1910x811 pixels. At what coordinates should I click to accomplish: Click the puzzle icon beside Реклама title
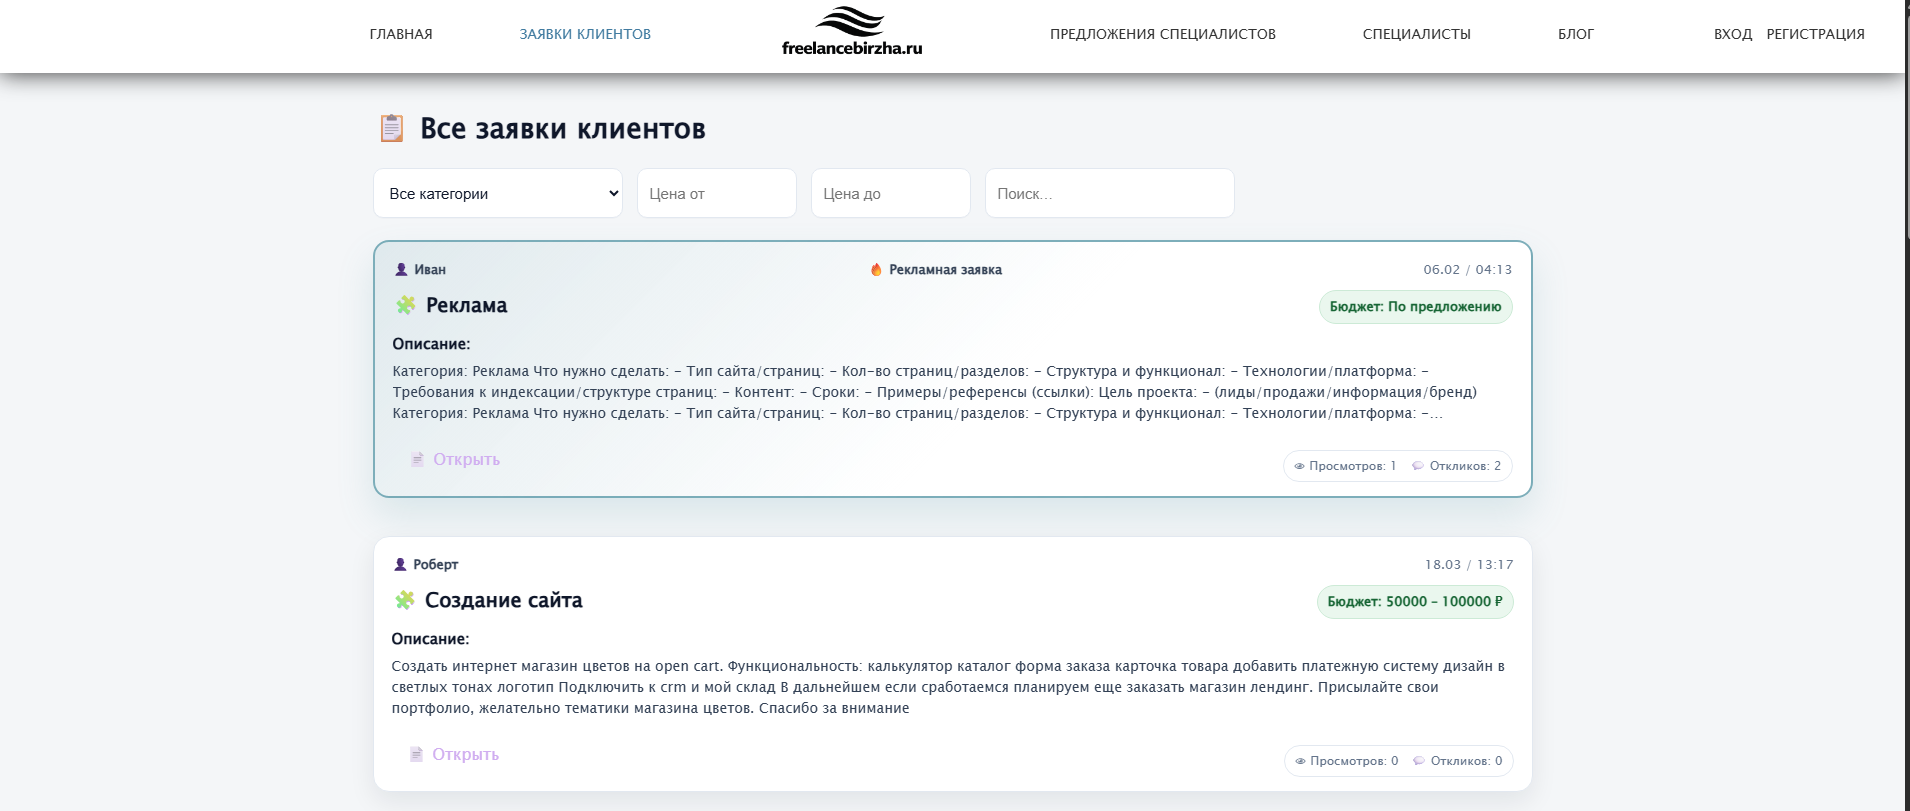pyautogui.click(x=406, y=305)
